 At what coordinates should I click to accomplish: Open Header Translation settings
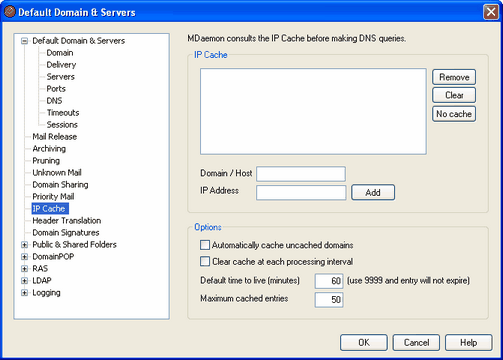(x=67, y=221)
